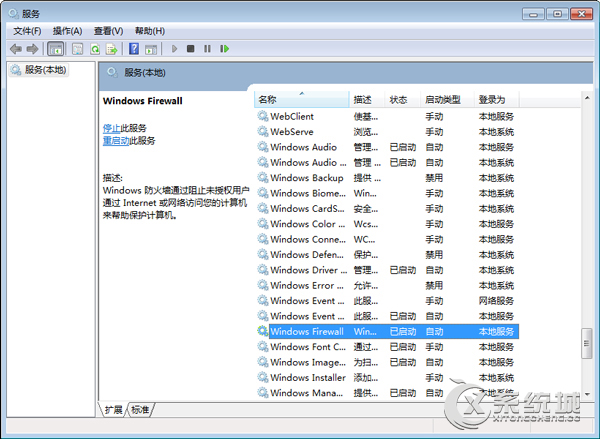This screenshot has height=439, width=600.
Task: Click 禁用 startup type of Windows Backup
Action: [x=434, y=178]
